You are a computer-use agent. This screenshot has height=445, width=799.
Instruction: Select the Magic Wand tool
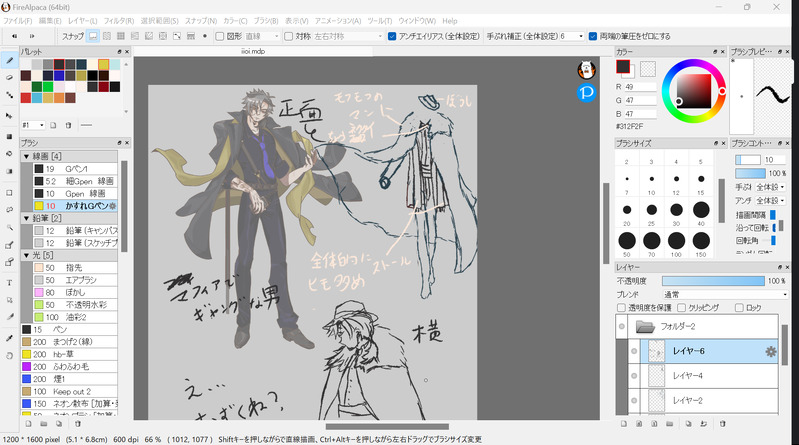[9, 227]
